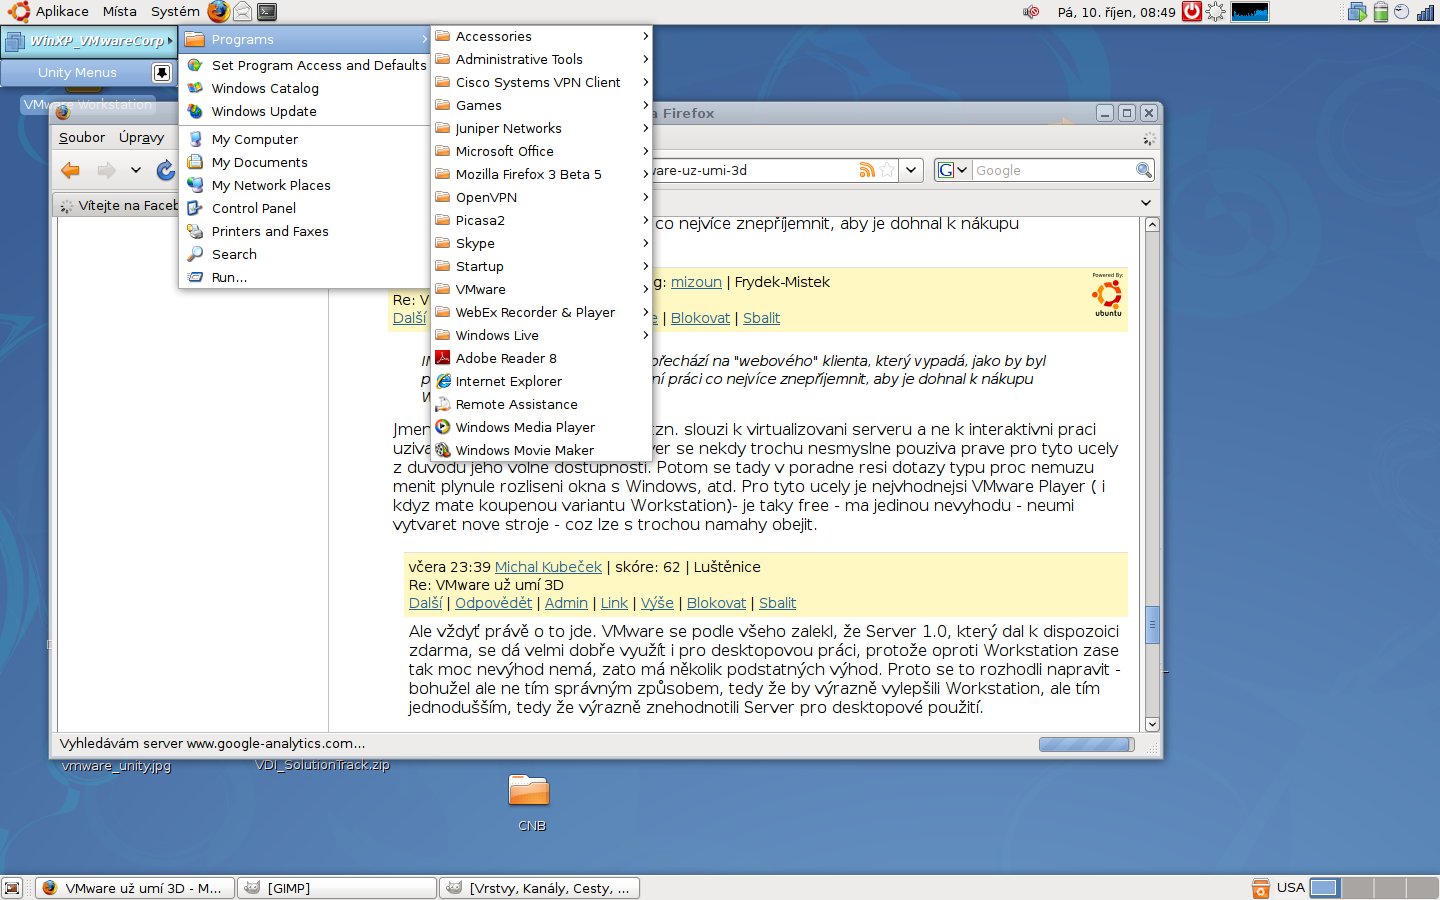This screenshot has height=900, width=1440.
Task: Click the battery status icon
Action: (x=1381, y=12)
